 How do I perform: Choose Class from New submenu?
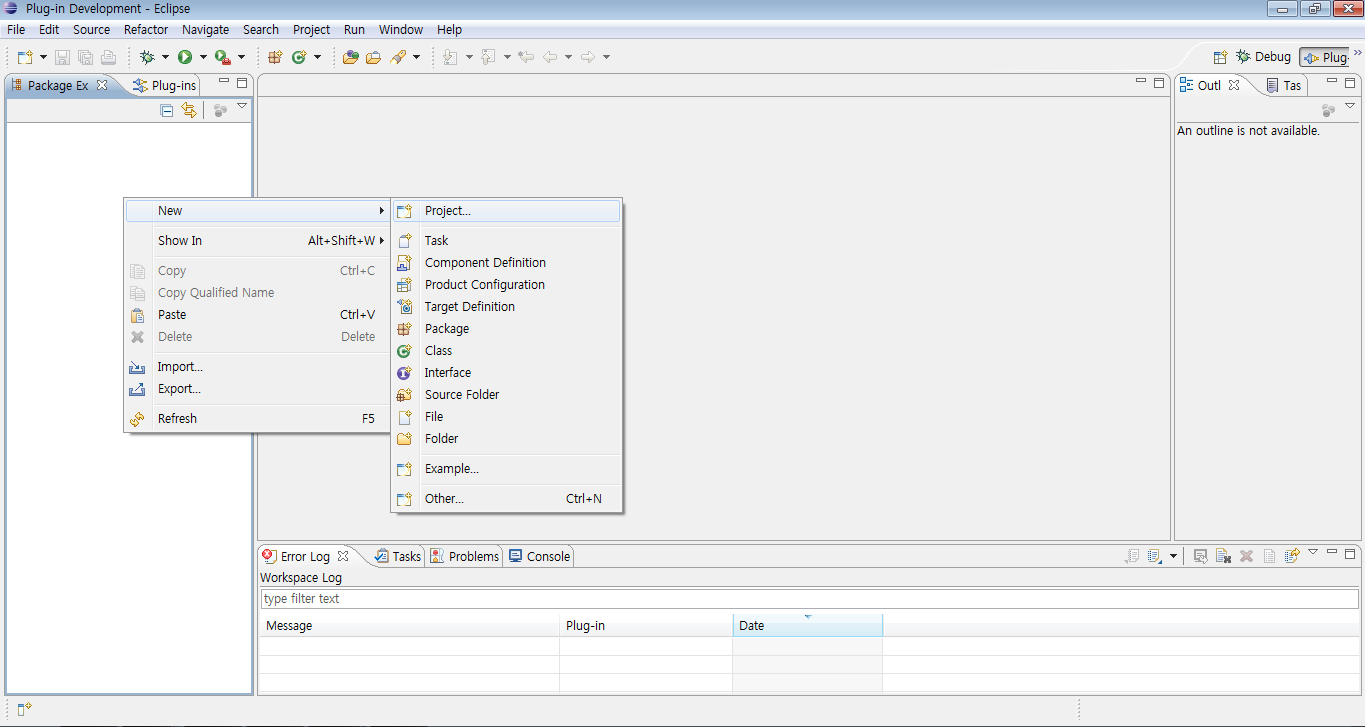(x=506, y=351)
